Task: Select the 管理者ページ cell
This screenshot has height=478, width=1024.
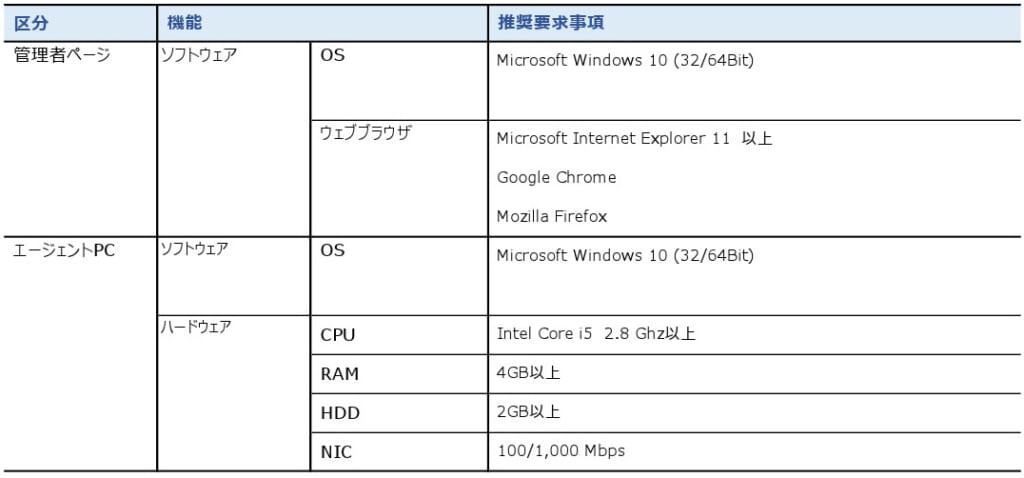Action: [62, 56]
